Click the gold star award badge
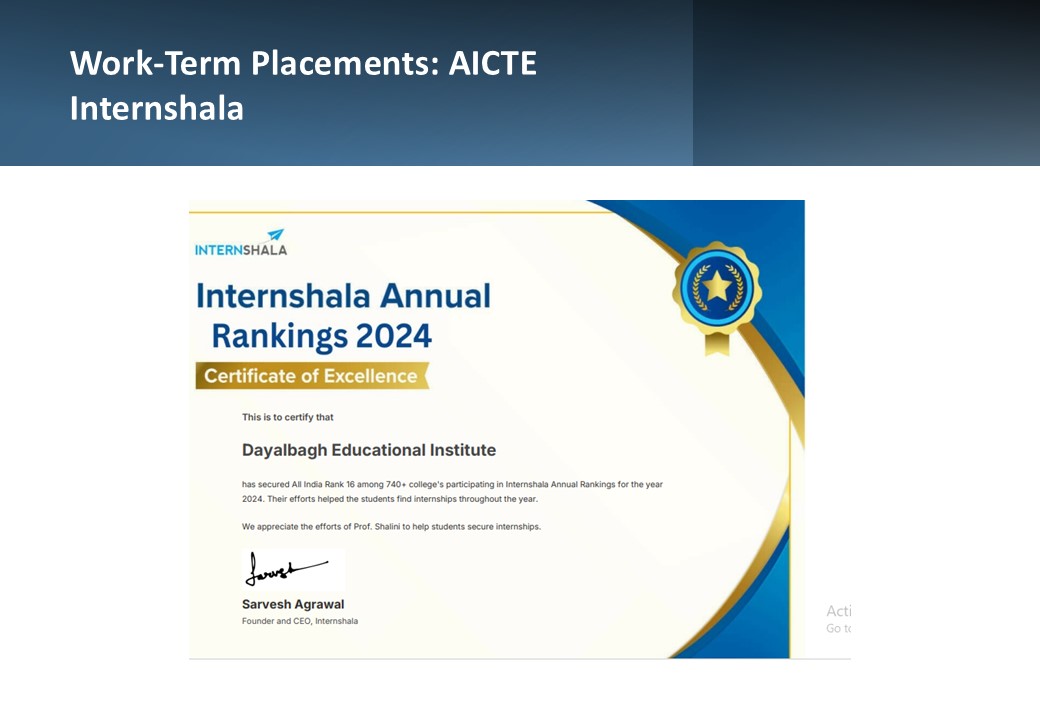Viewport: 1040px width, 720px height. pos(717,298)
